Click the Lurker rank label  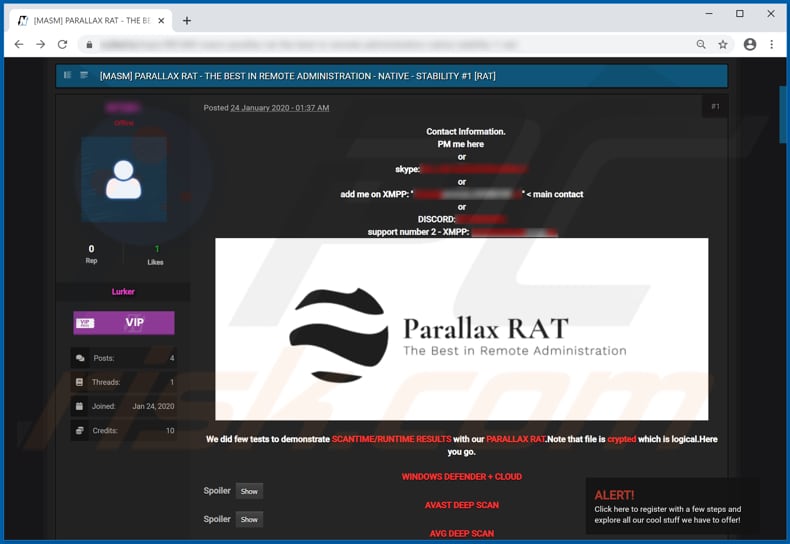click(x=123, y=292)
